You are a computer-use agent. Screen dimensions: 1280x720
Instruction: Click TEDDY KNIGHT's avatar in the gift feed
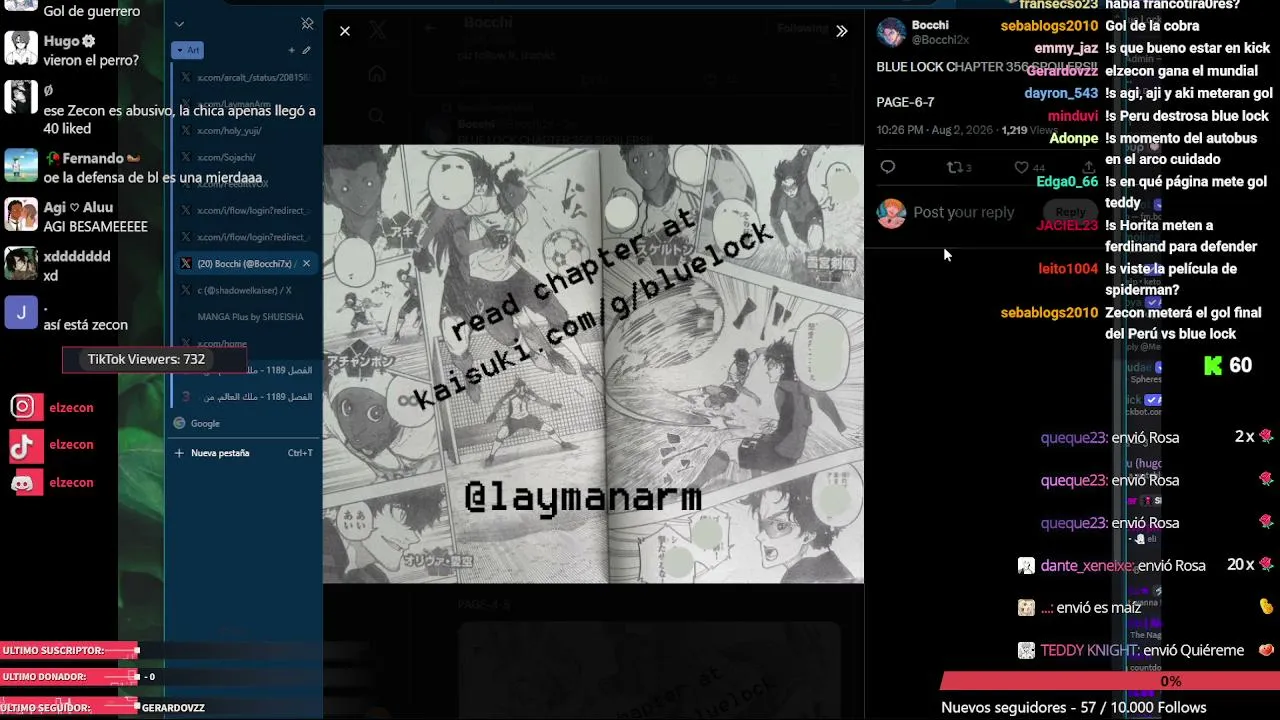(1026, 651)
